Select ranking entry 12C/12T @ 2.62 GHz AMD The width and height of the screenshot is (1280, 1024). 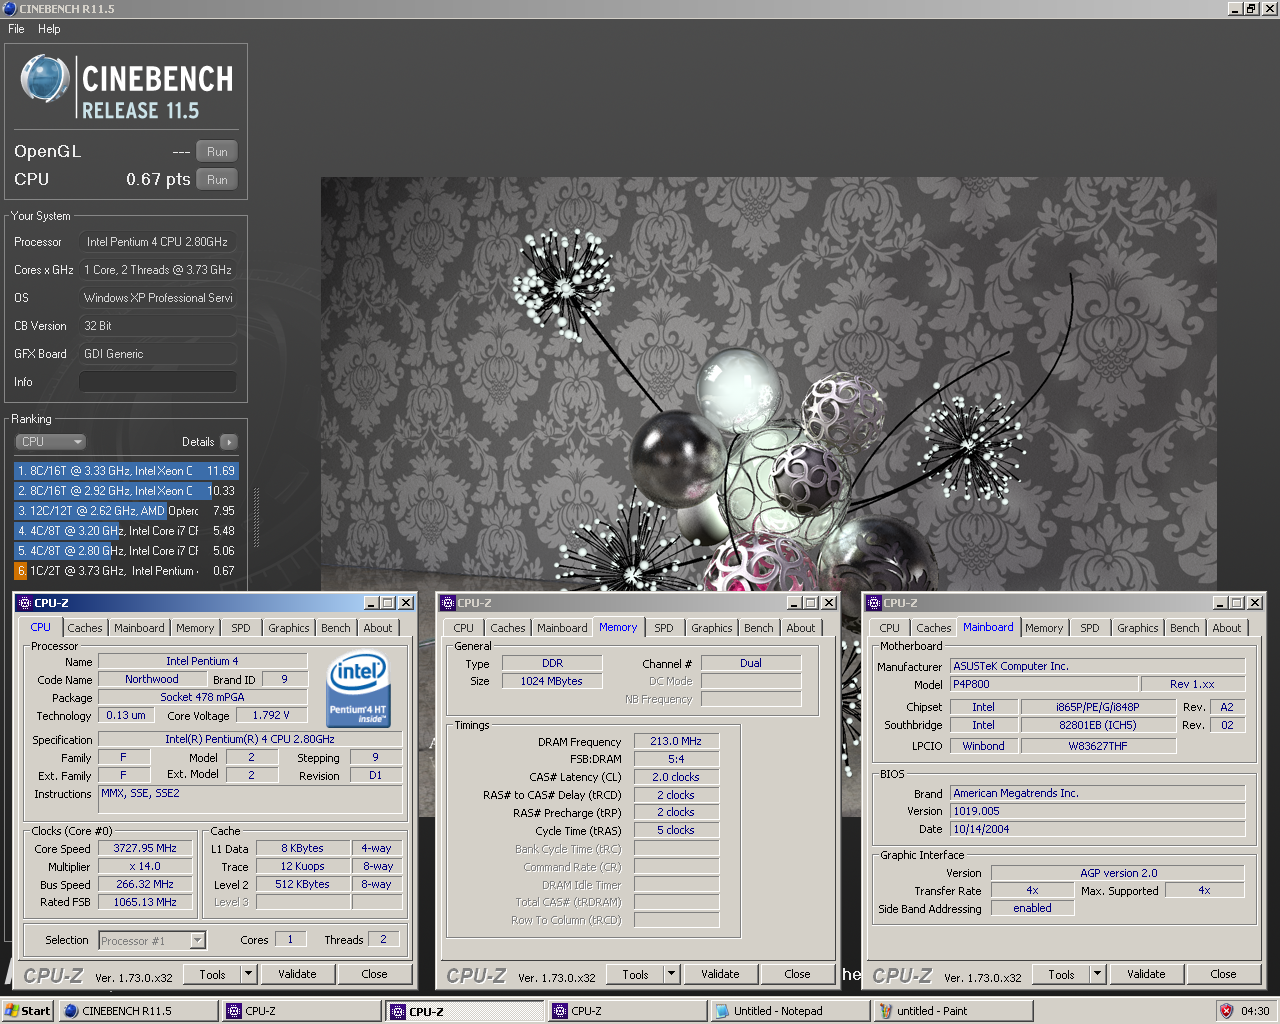point(126,511)
